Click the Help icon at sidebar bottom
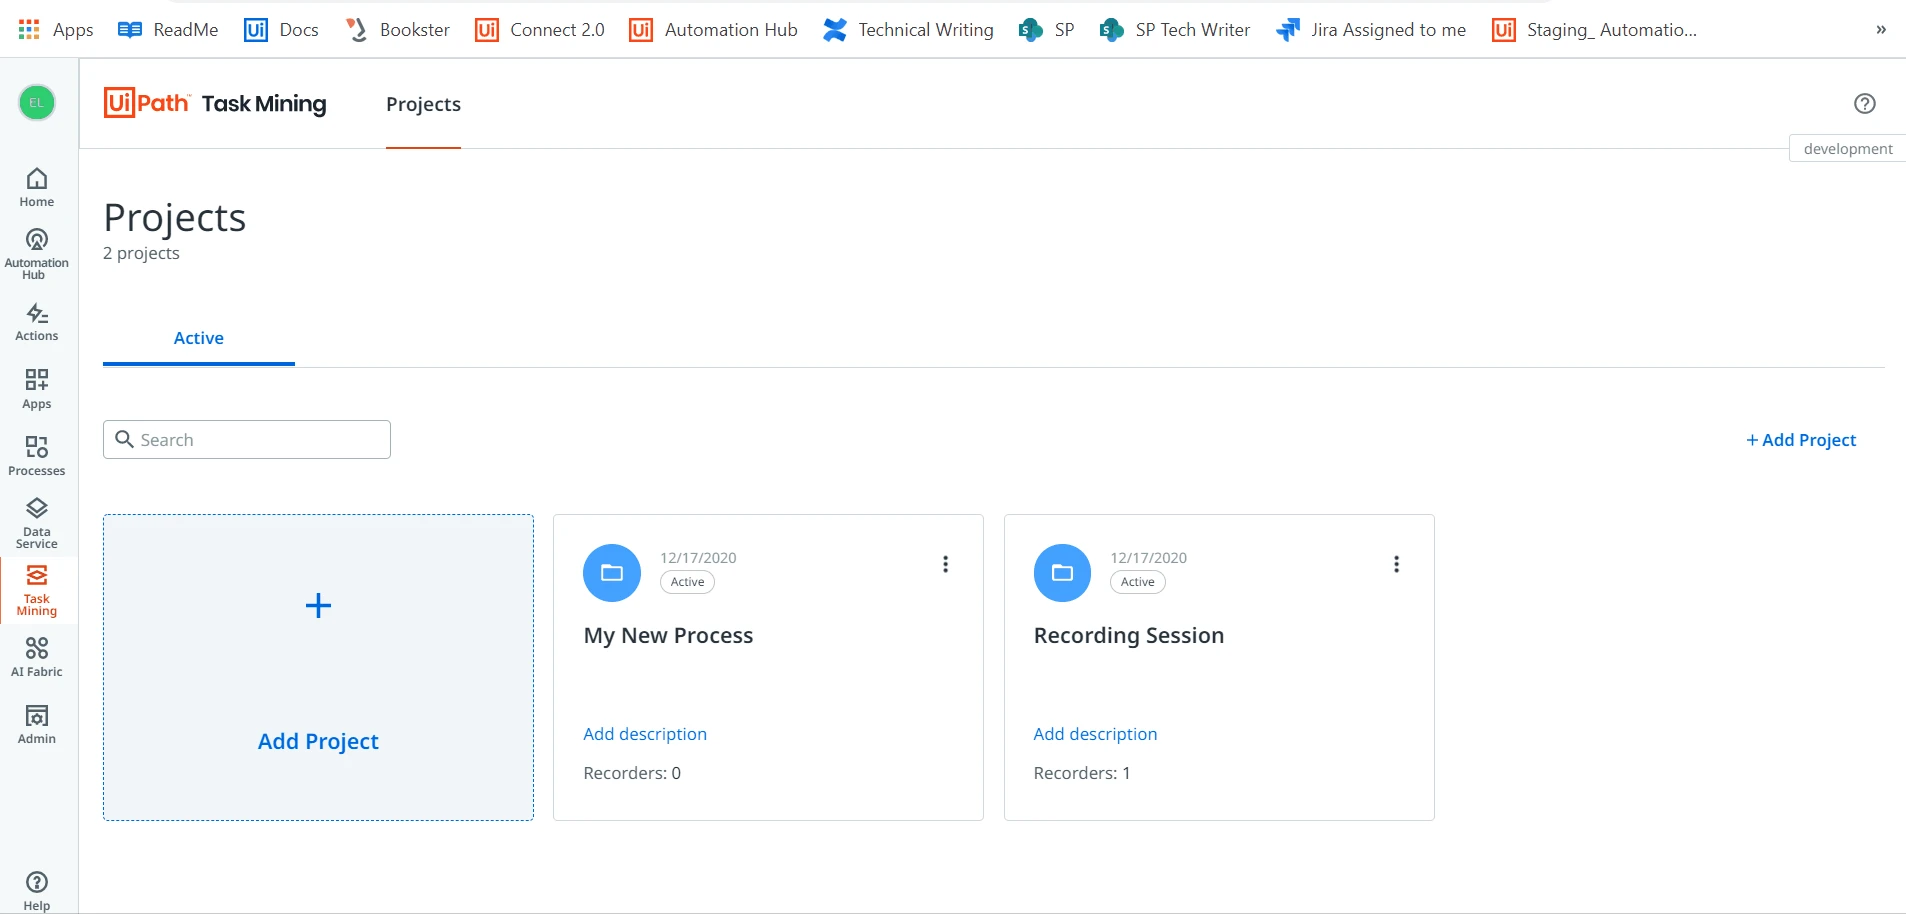 click(37, 890)
